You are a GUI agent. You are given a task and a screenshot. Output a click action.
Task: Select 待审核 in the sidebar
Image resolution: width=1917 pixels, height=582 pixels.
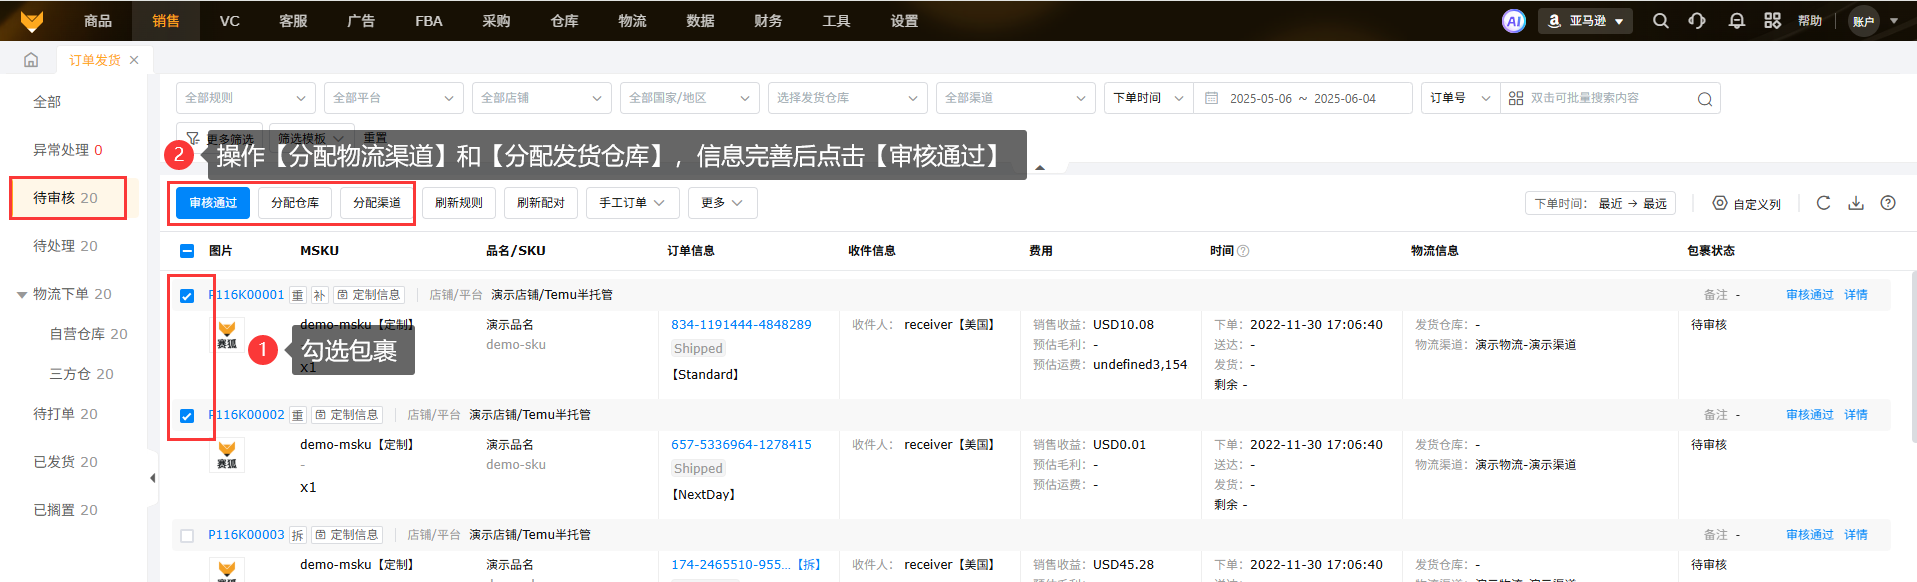66,198
